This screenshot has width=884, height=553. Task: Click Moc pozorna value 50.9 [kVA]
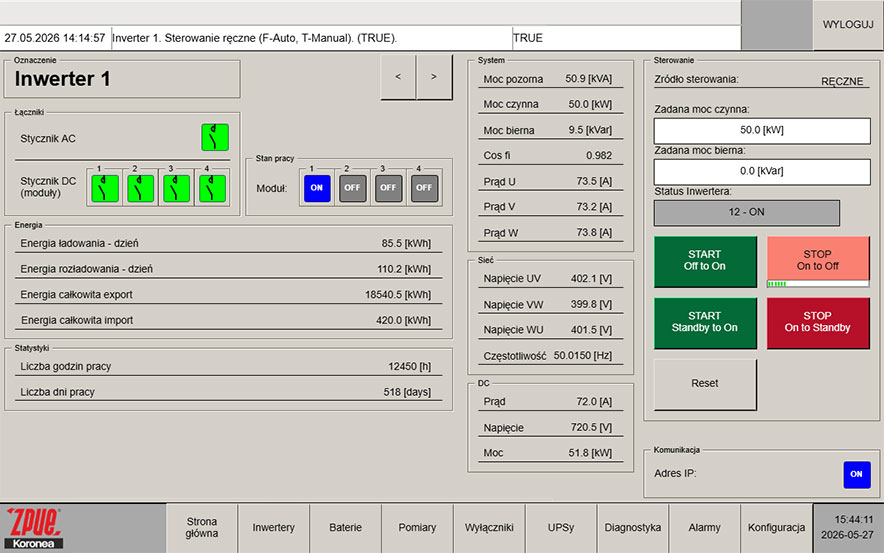(x=589, y=79)
